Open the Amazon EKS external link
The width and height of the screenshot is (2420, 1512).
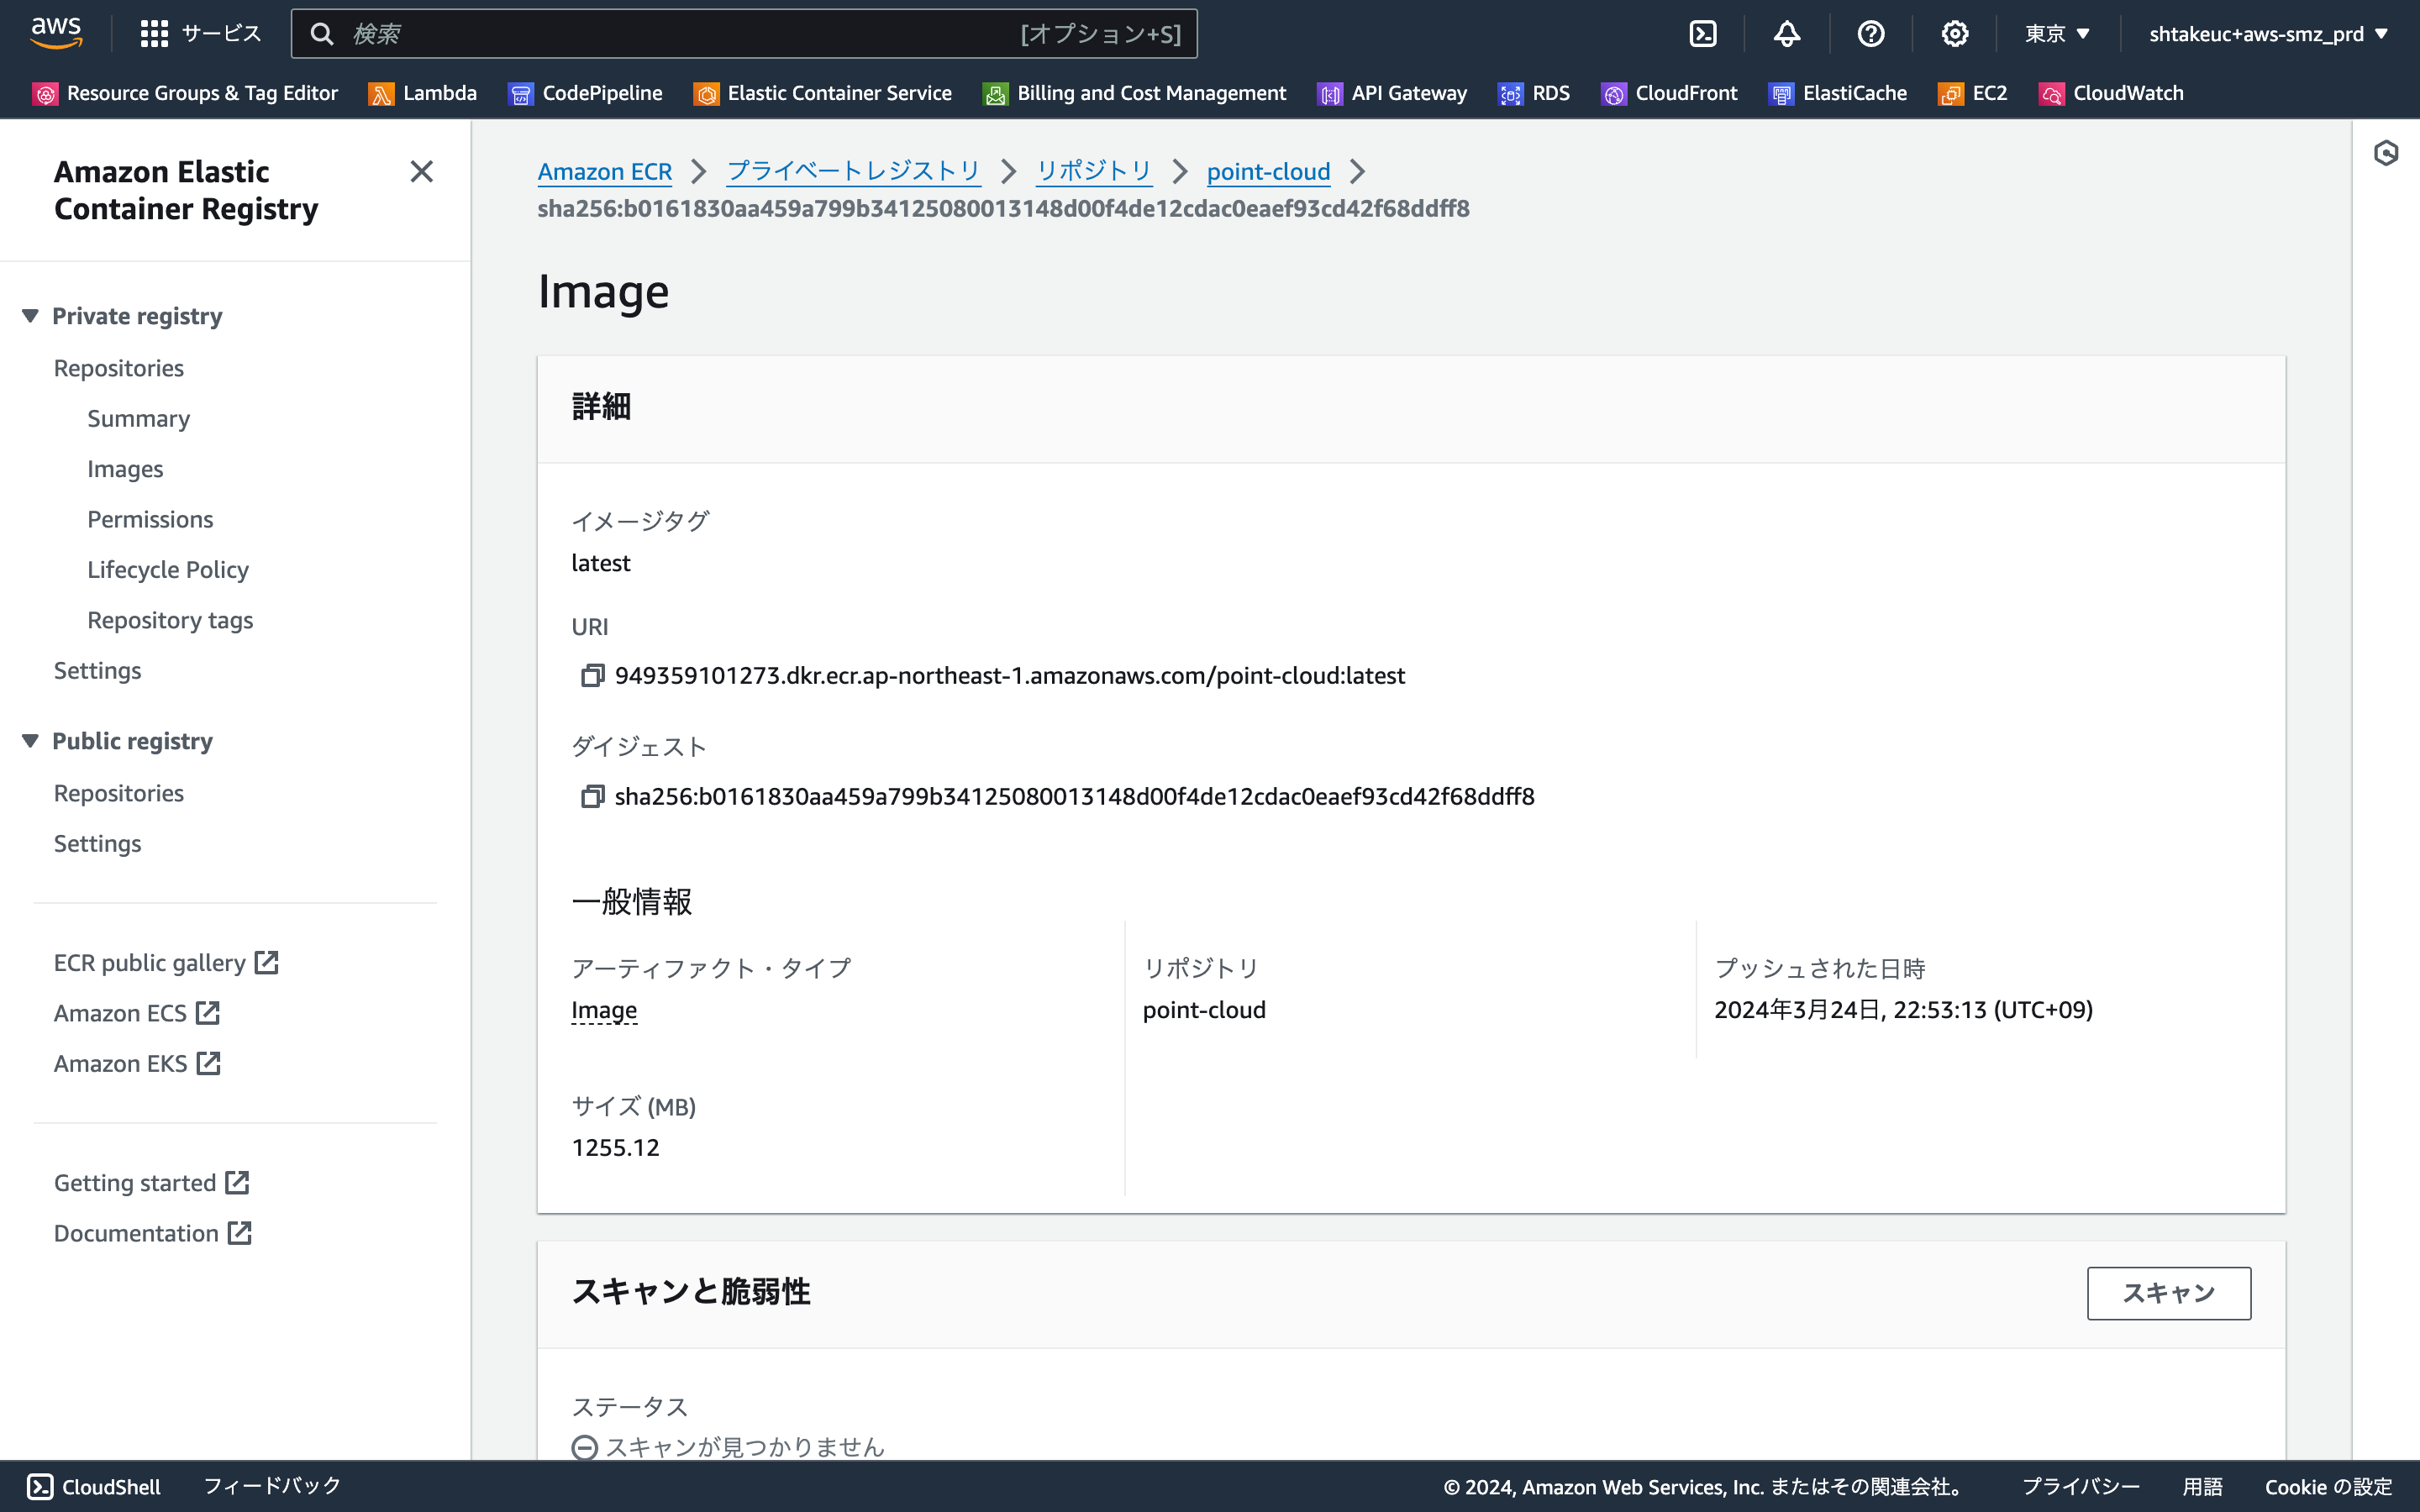click(137, 1064)
